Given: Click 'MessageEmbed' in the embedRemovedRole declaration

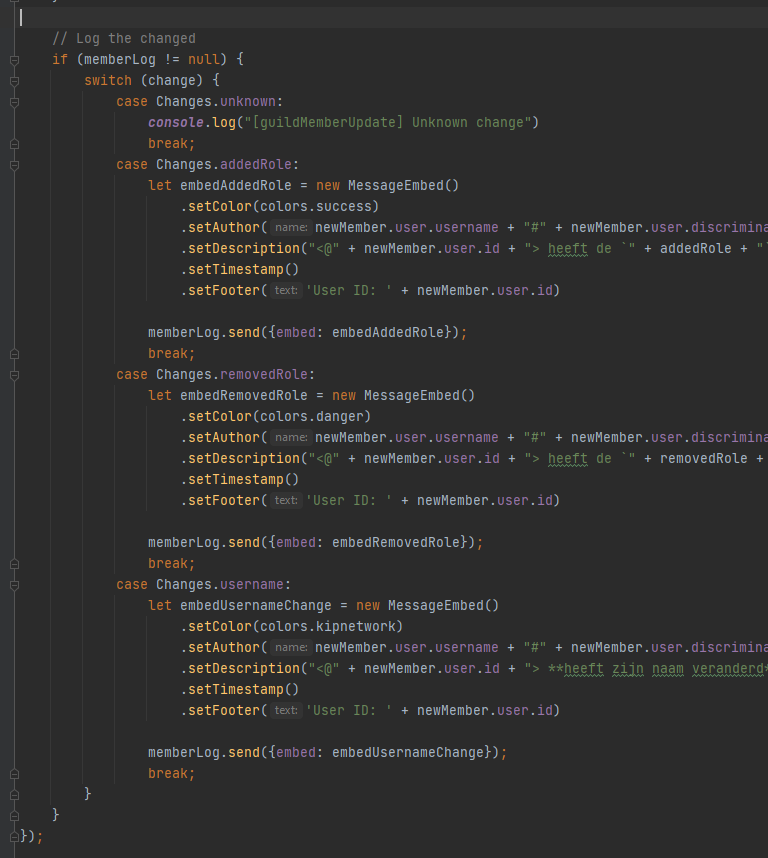Looking at the screenshot, I should tap(419, 396).
